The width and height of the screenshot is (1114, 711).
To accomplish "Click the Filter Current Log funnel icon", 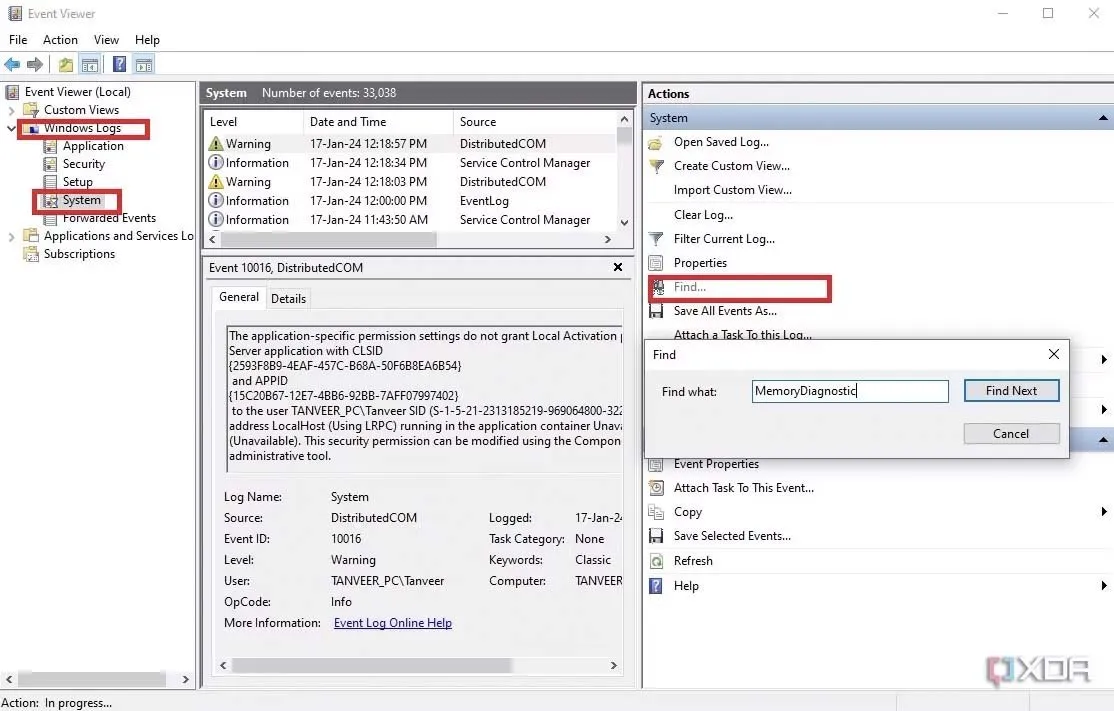I will 656,239.
